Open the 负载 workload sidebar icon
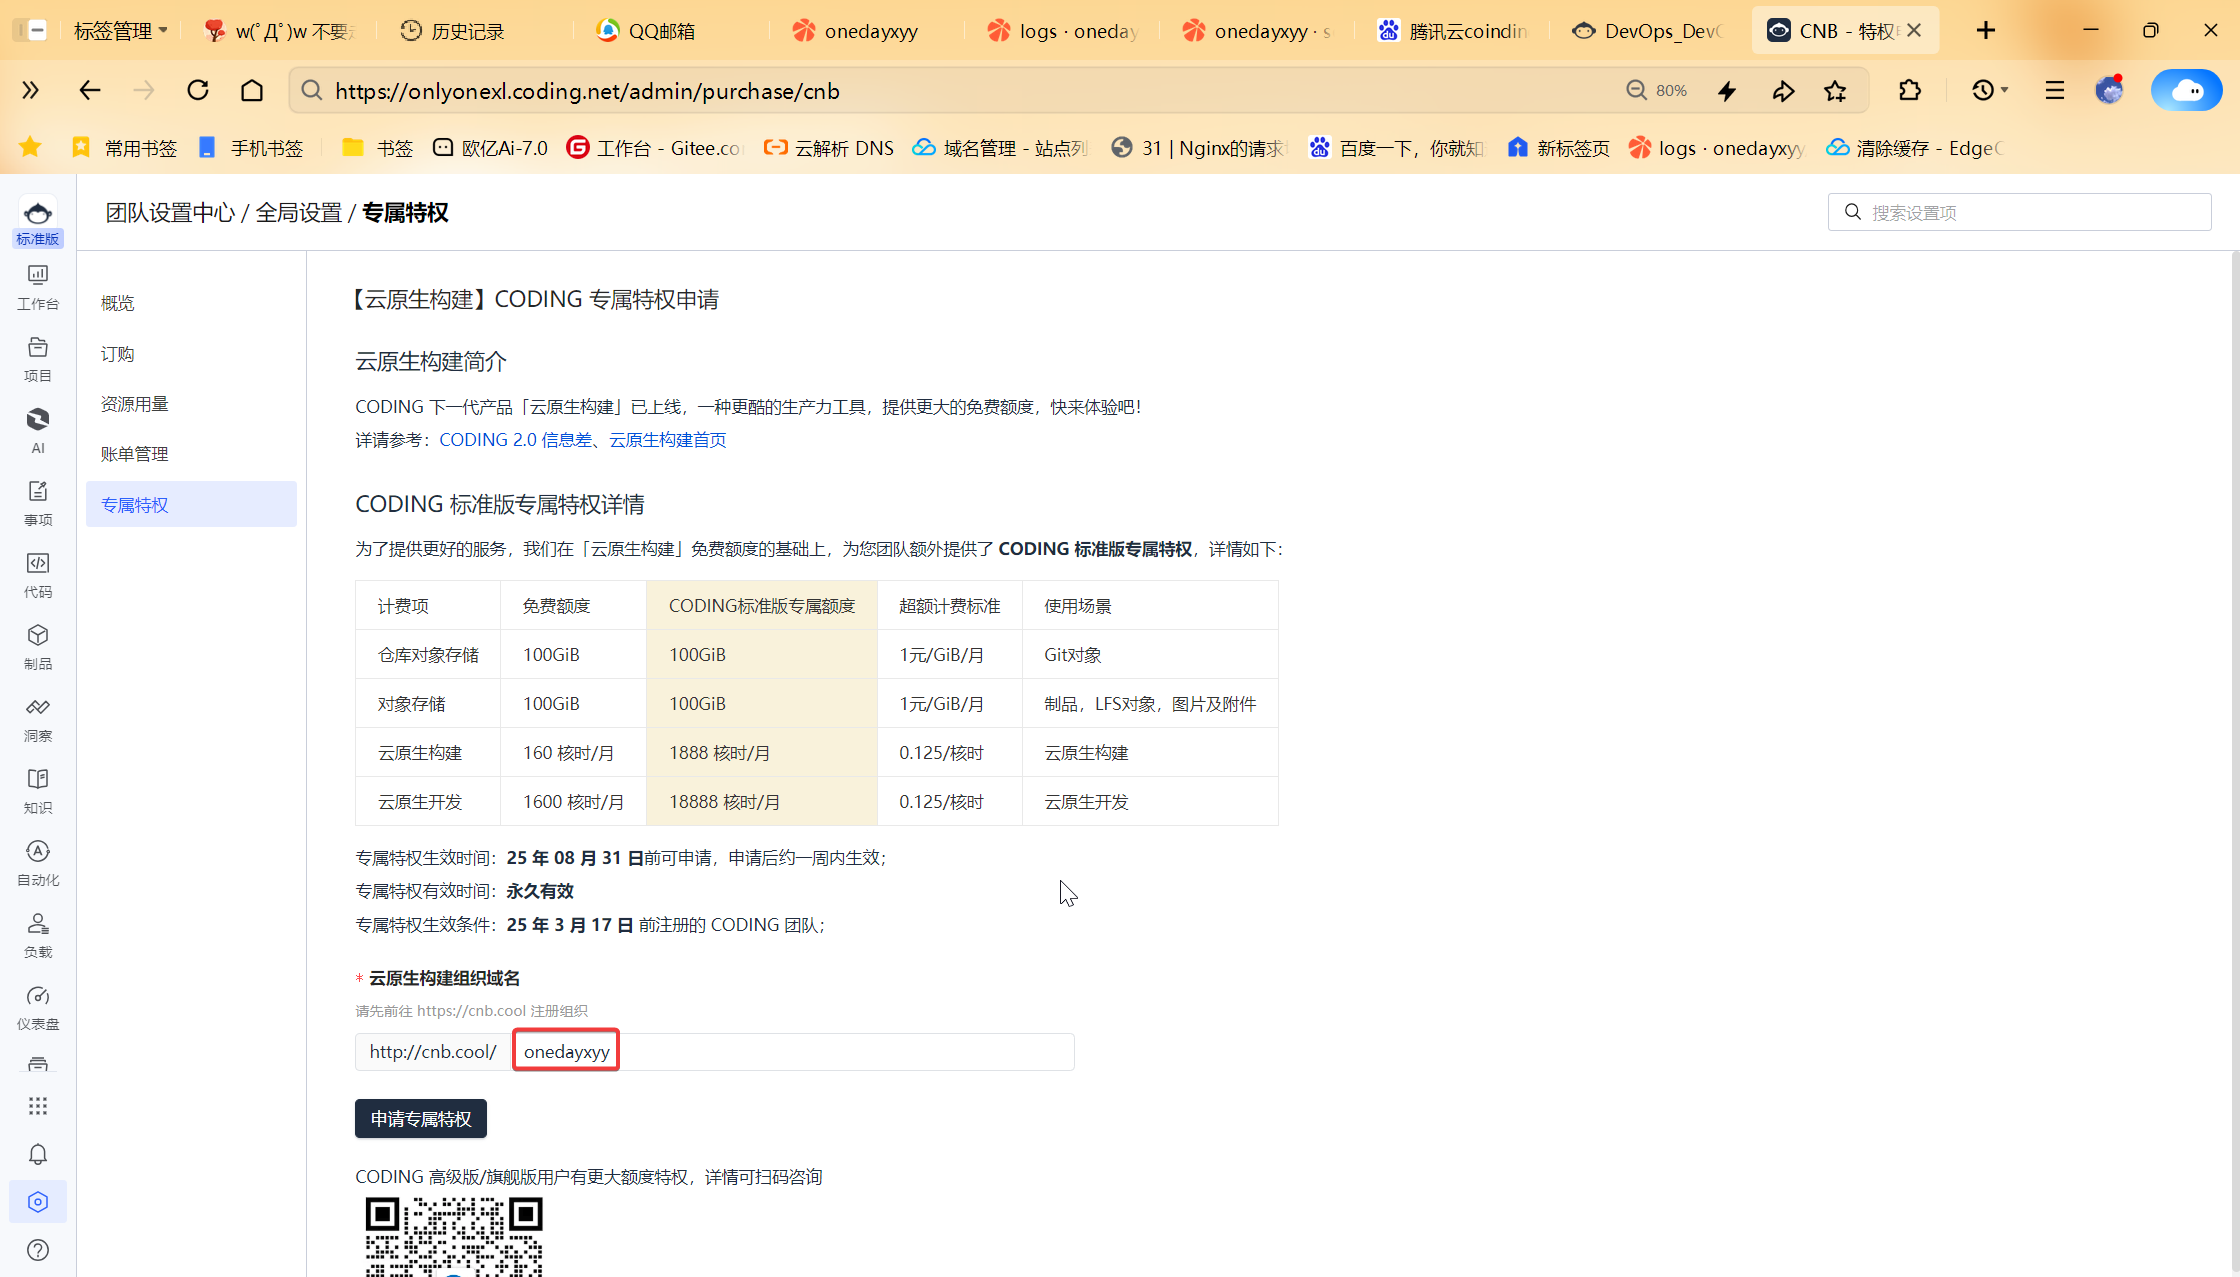The height and width of the screenshot is (1277, 2240). (38, 935)
